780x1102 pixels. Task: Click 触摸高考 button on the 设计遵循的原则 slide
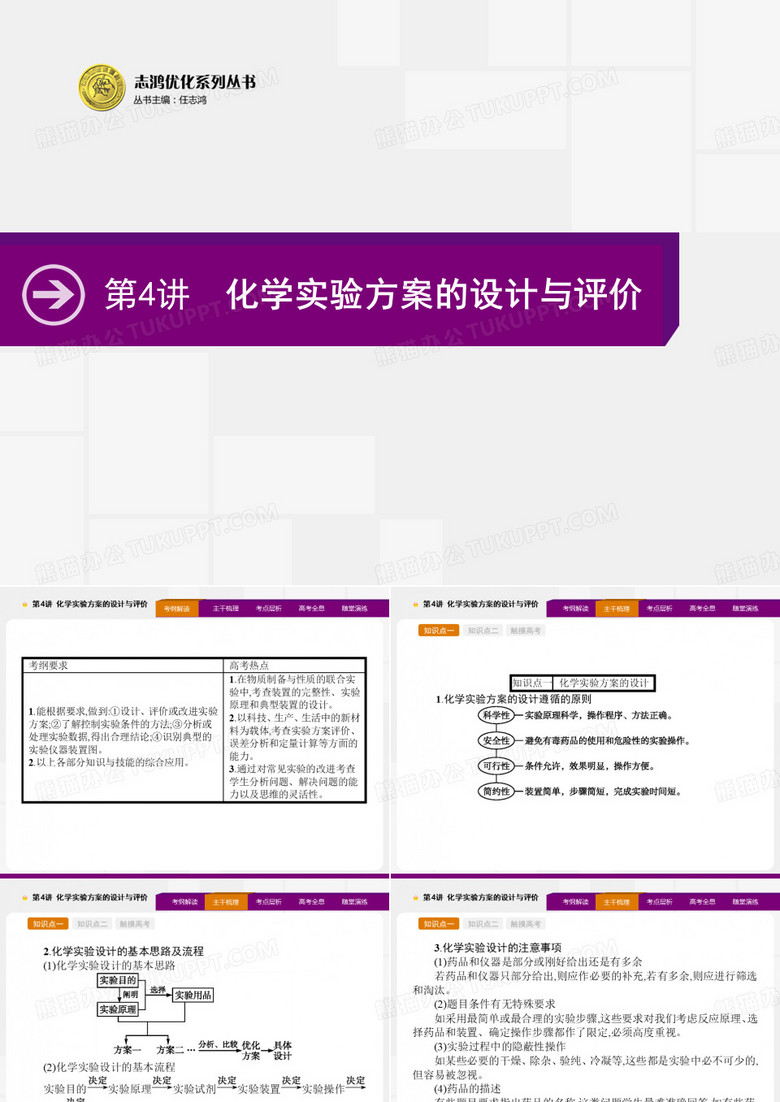click(526, 630)
